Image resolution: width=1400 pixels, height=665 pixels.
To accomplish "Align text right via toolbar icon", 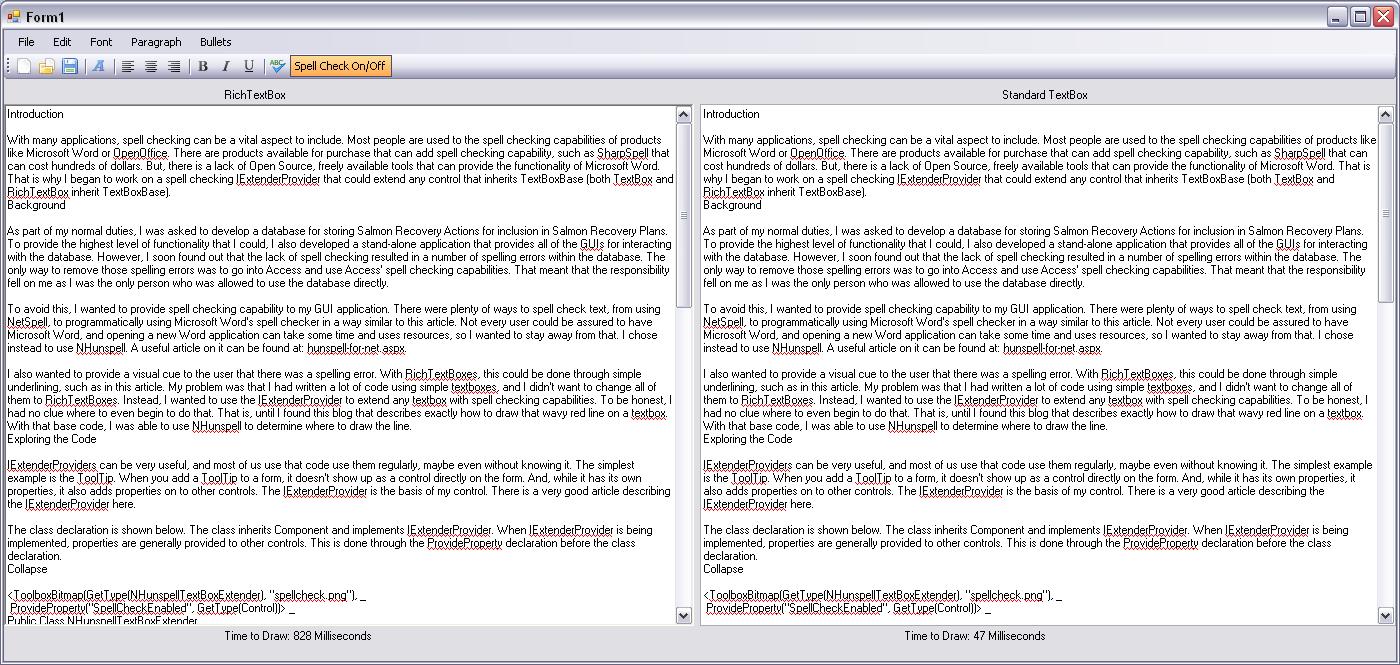I will 174,67.
